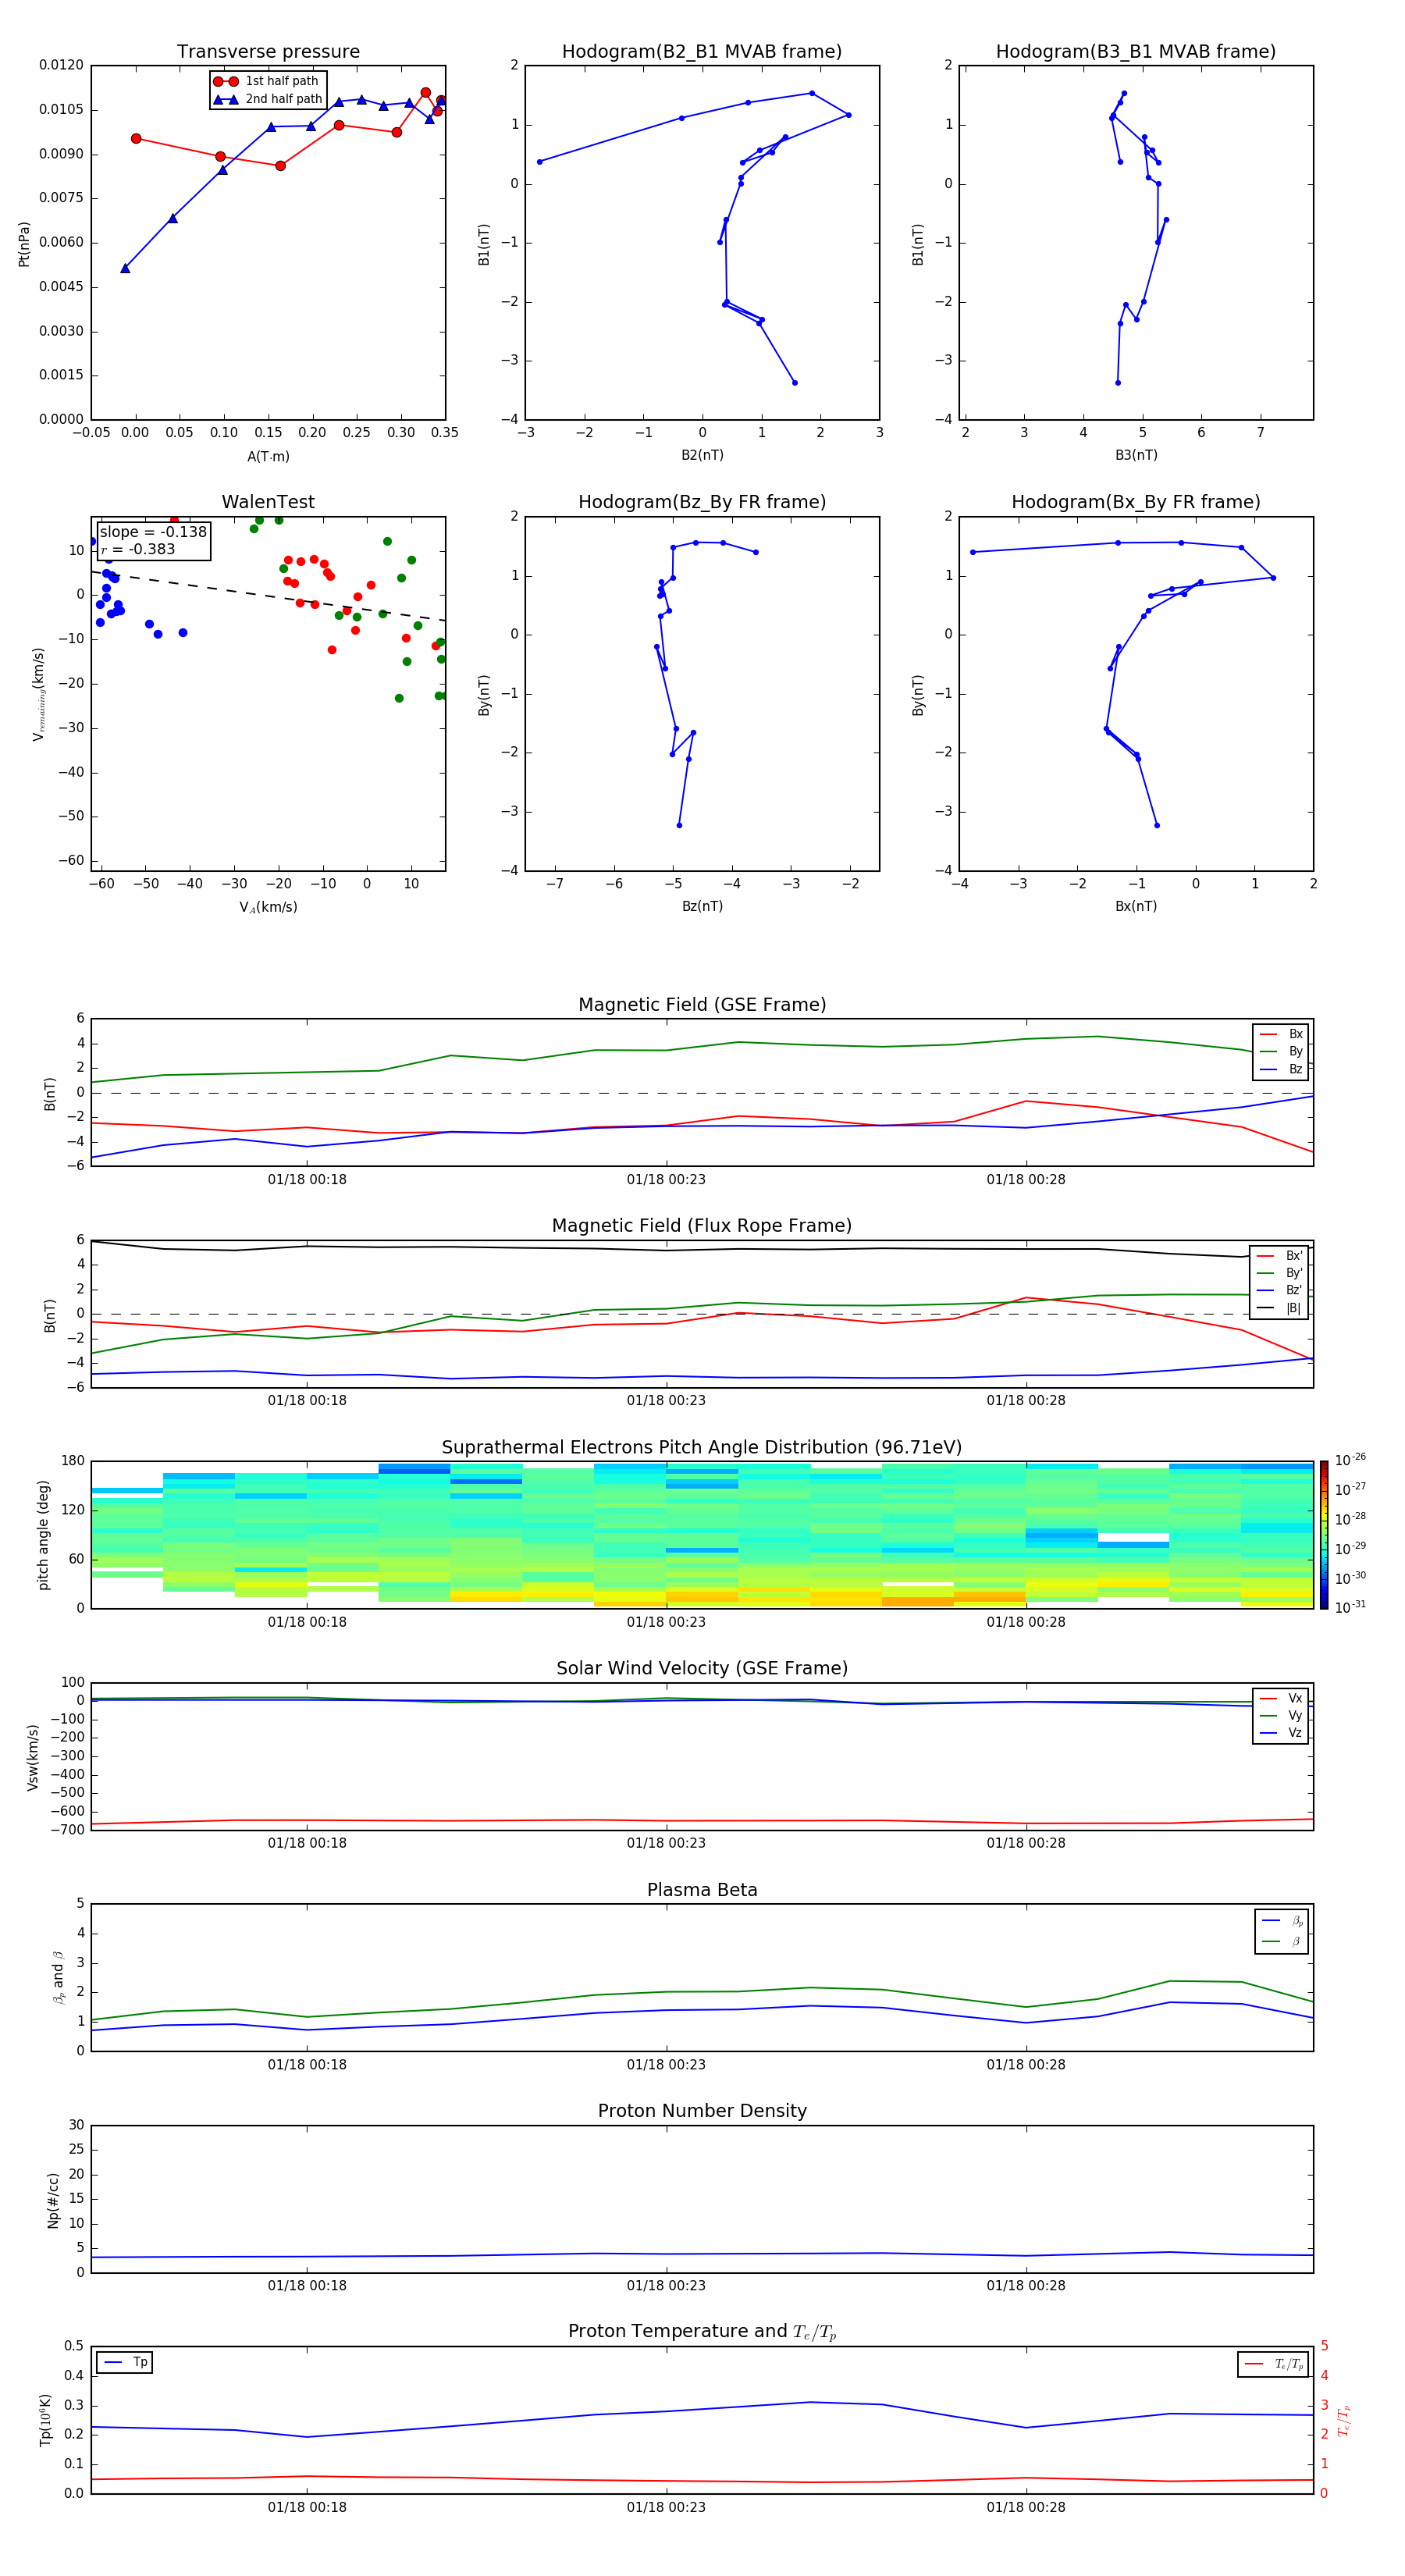
Task: Click the "Transverse pressure" plot title
Action: point(268,52)
